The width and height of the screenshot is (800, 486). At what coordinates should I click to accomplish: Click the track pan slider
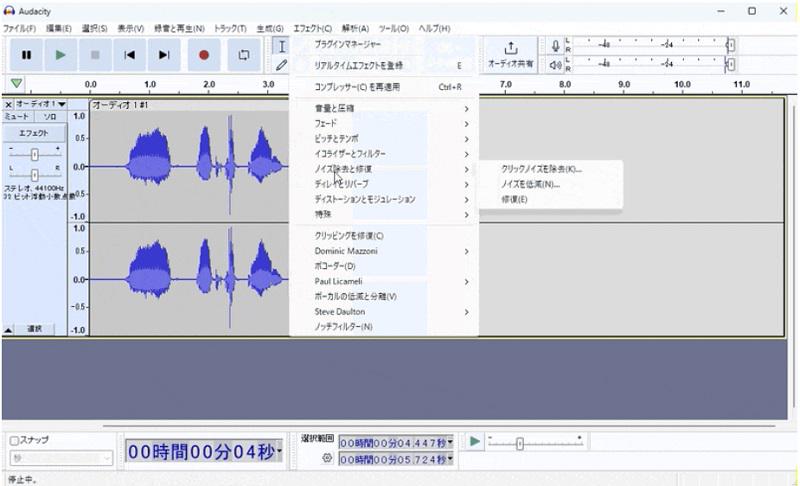34,175
